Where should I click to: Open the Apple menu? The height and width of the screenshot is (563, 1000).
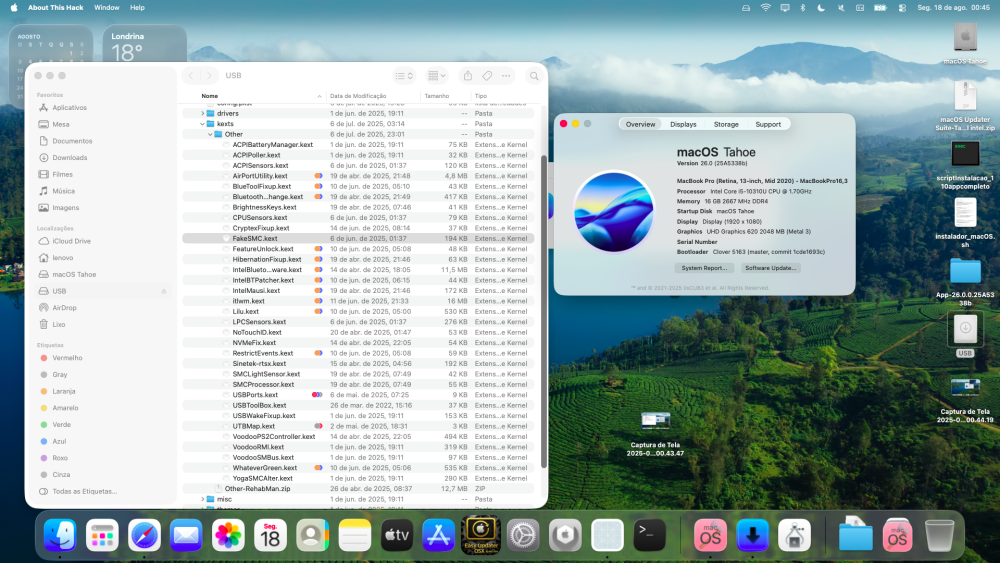click(x=14, y=8)
